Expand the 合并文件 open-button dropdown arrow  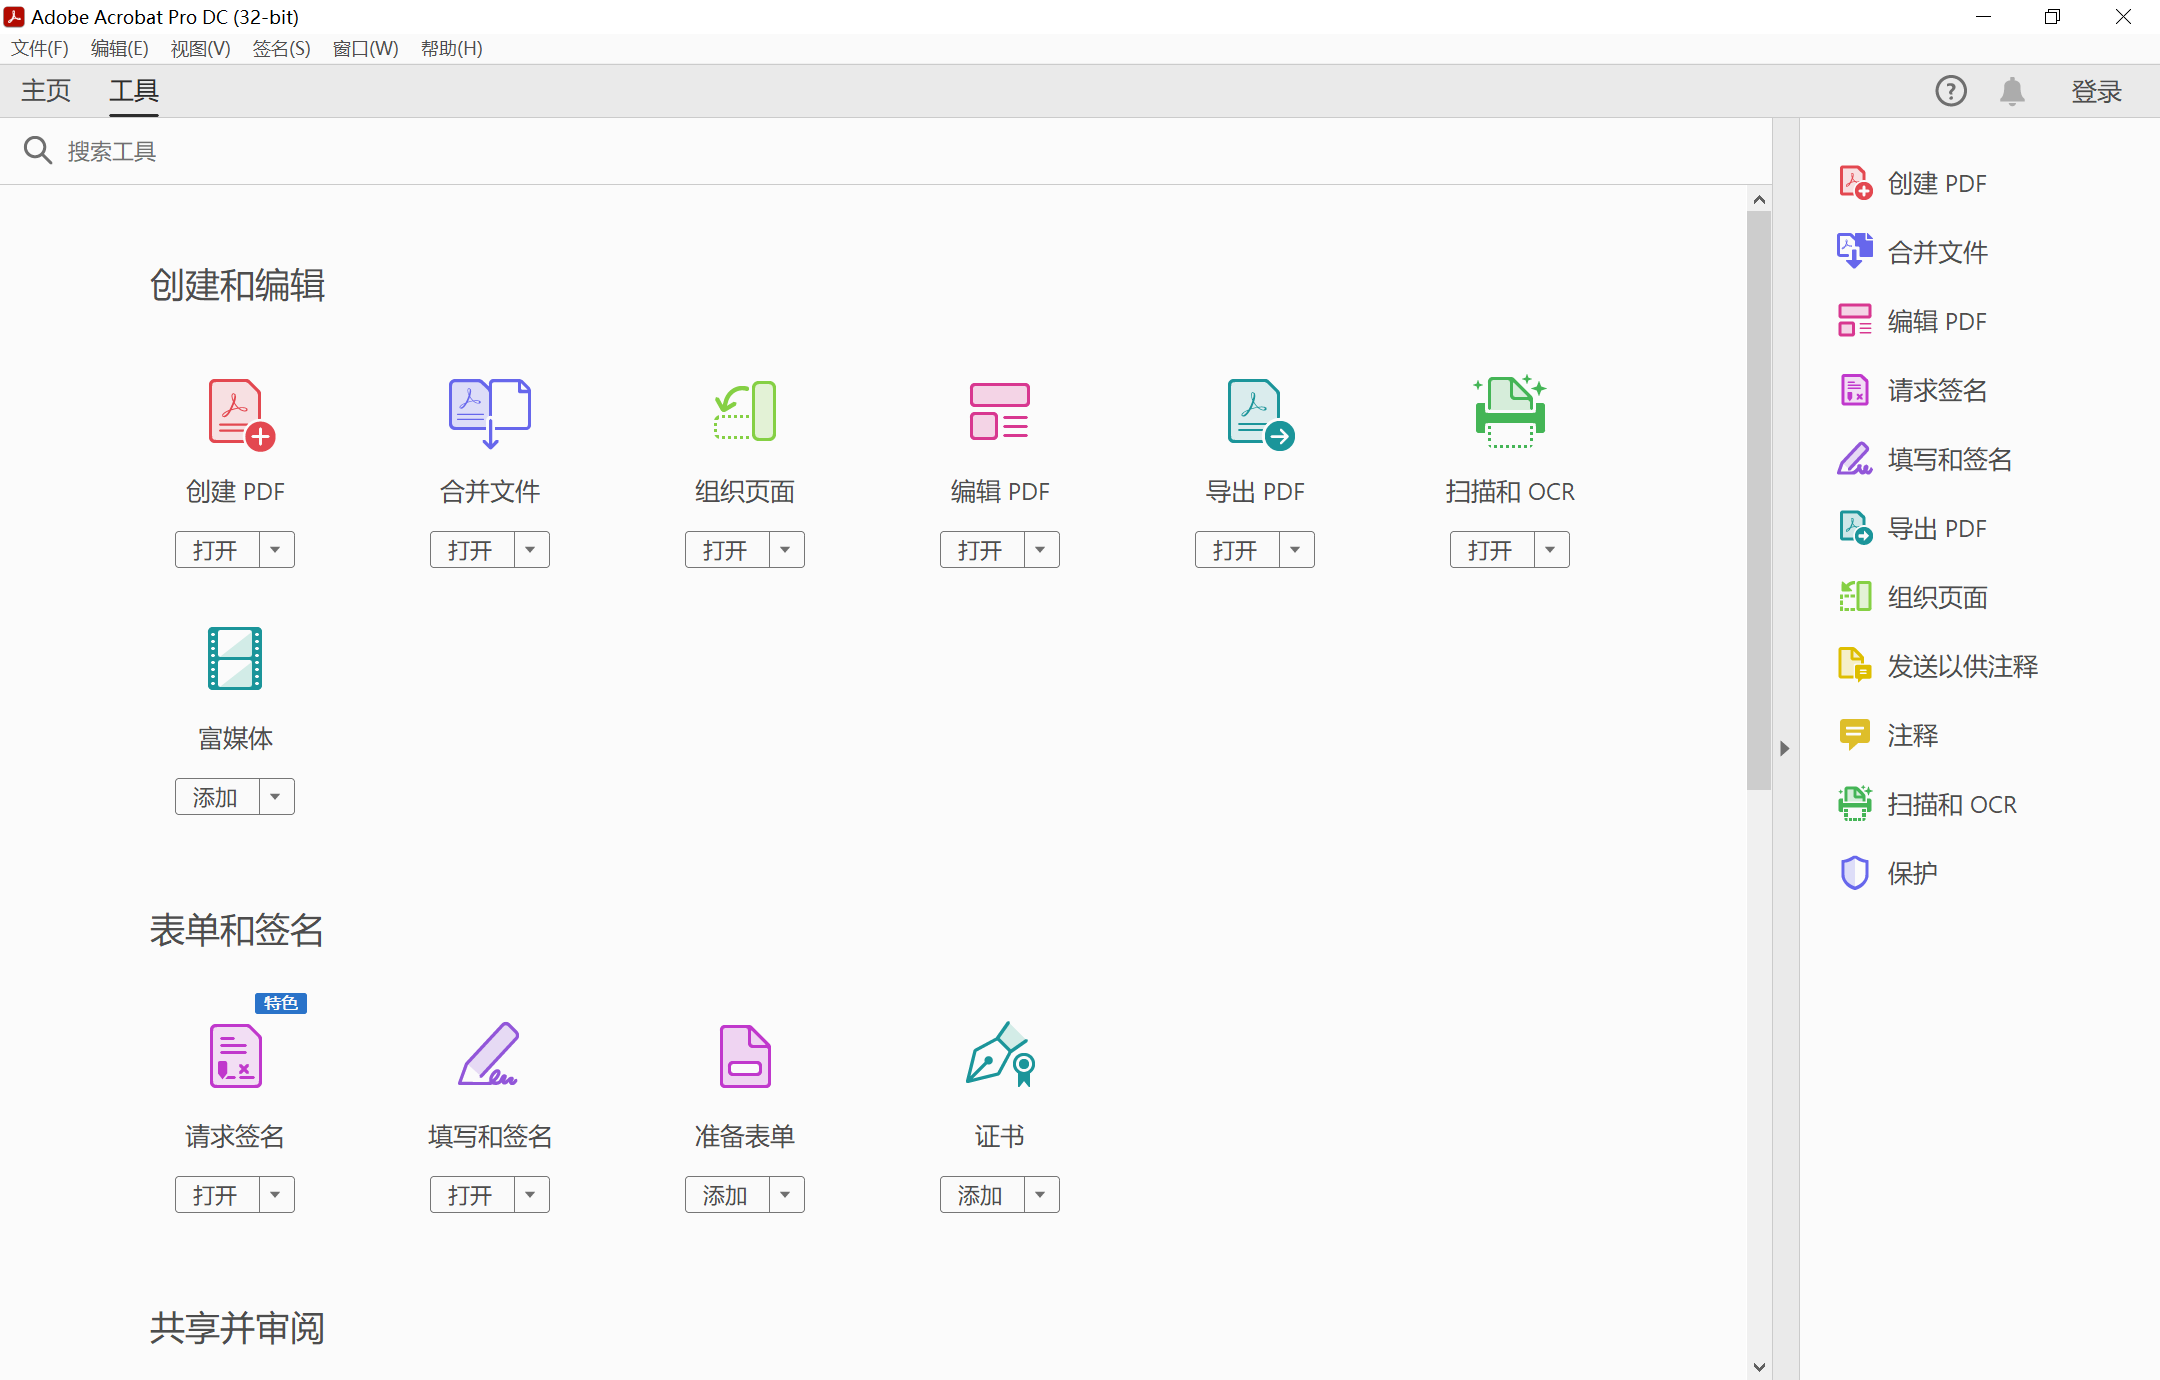click(531, 550)
